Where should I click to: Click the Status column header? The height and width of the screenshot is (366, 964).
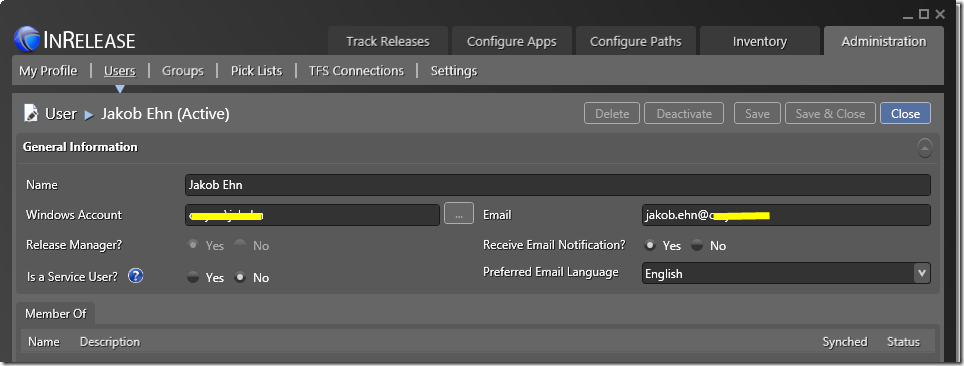click(x=903, y=342)
